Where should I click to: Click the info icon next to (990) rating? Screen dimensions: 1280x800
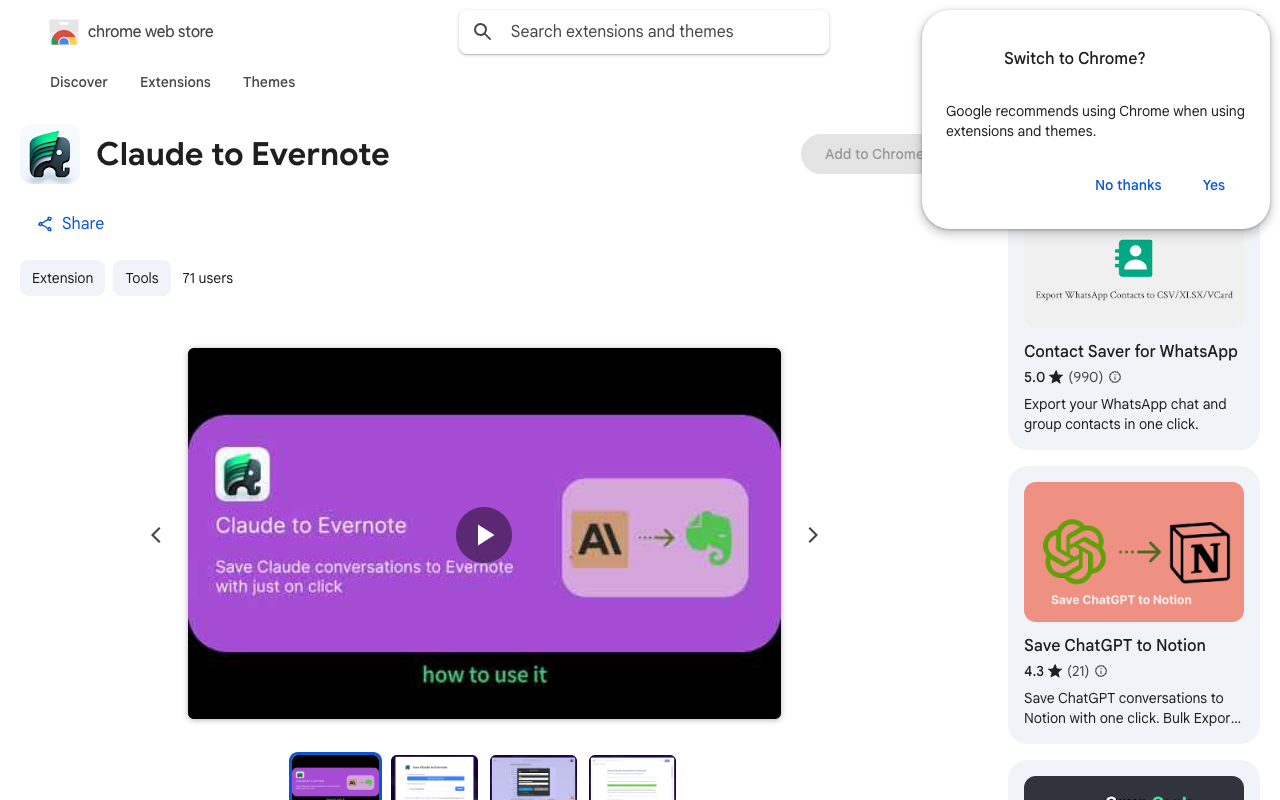[x=1115, y=377]
